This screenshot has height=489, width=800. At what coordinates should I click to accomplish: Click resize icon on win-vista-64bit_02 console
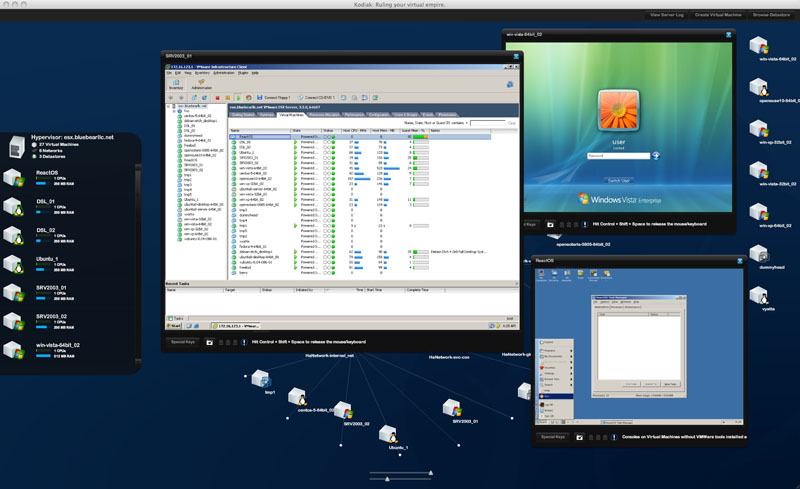tap(729, 35)
